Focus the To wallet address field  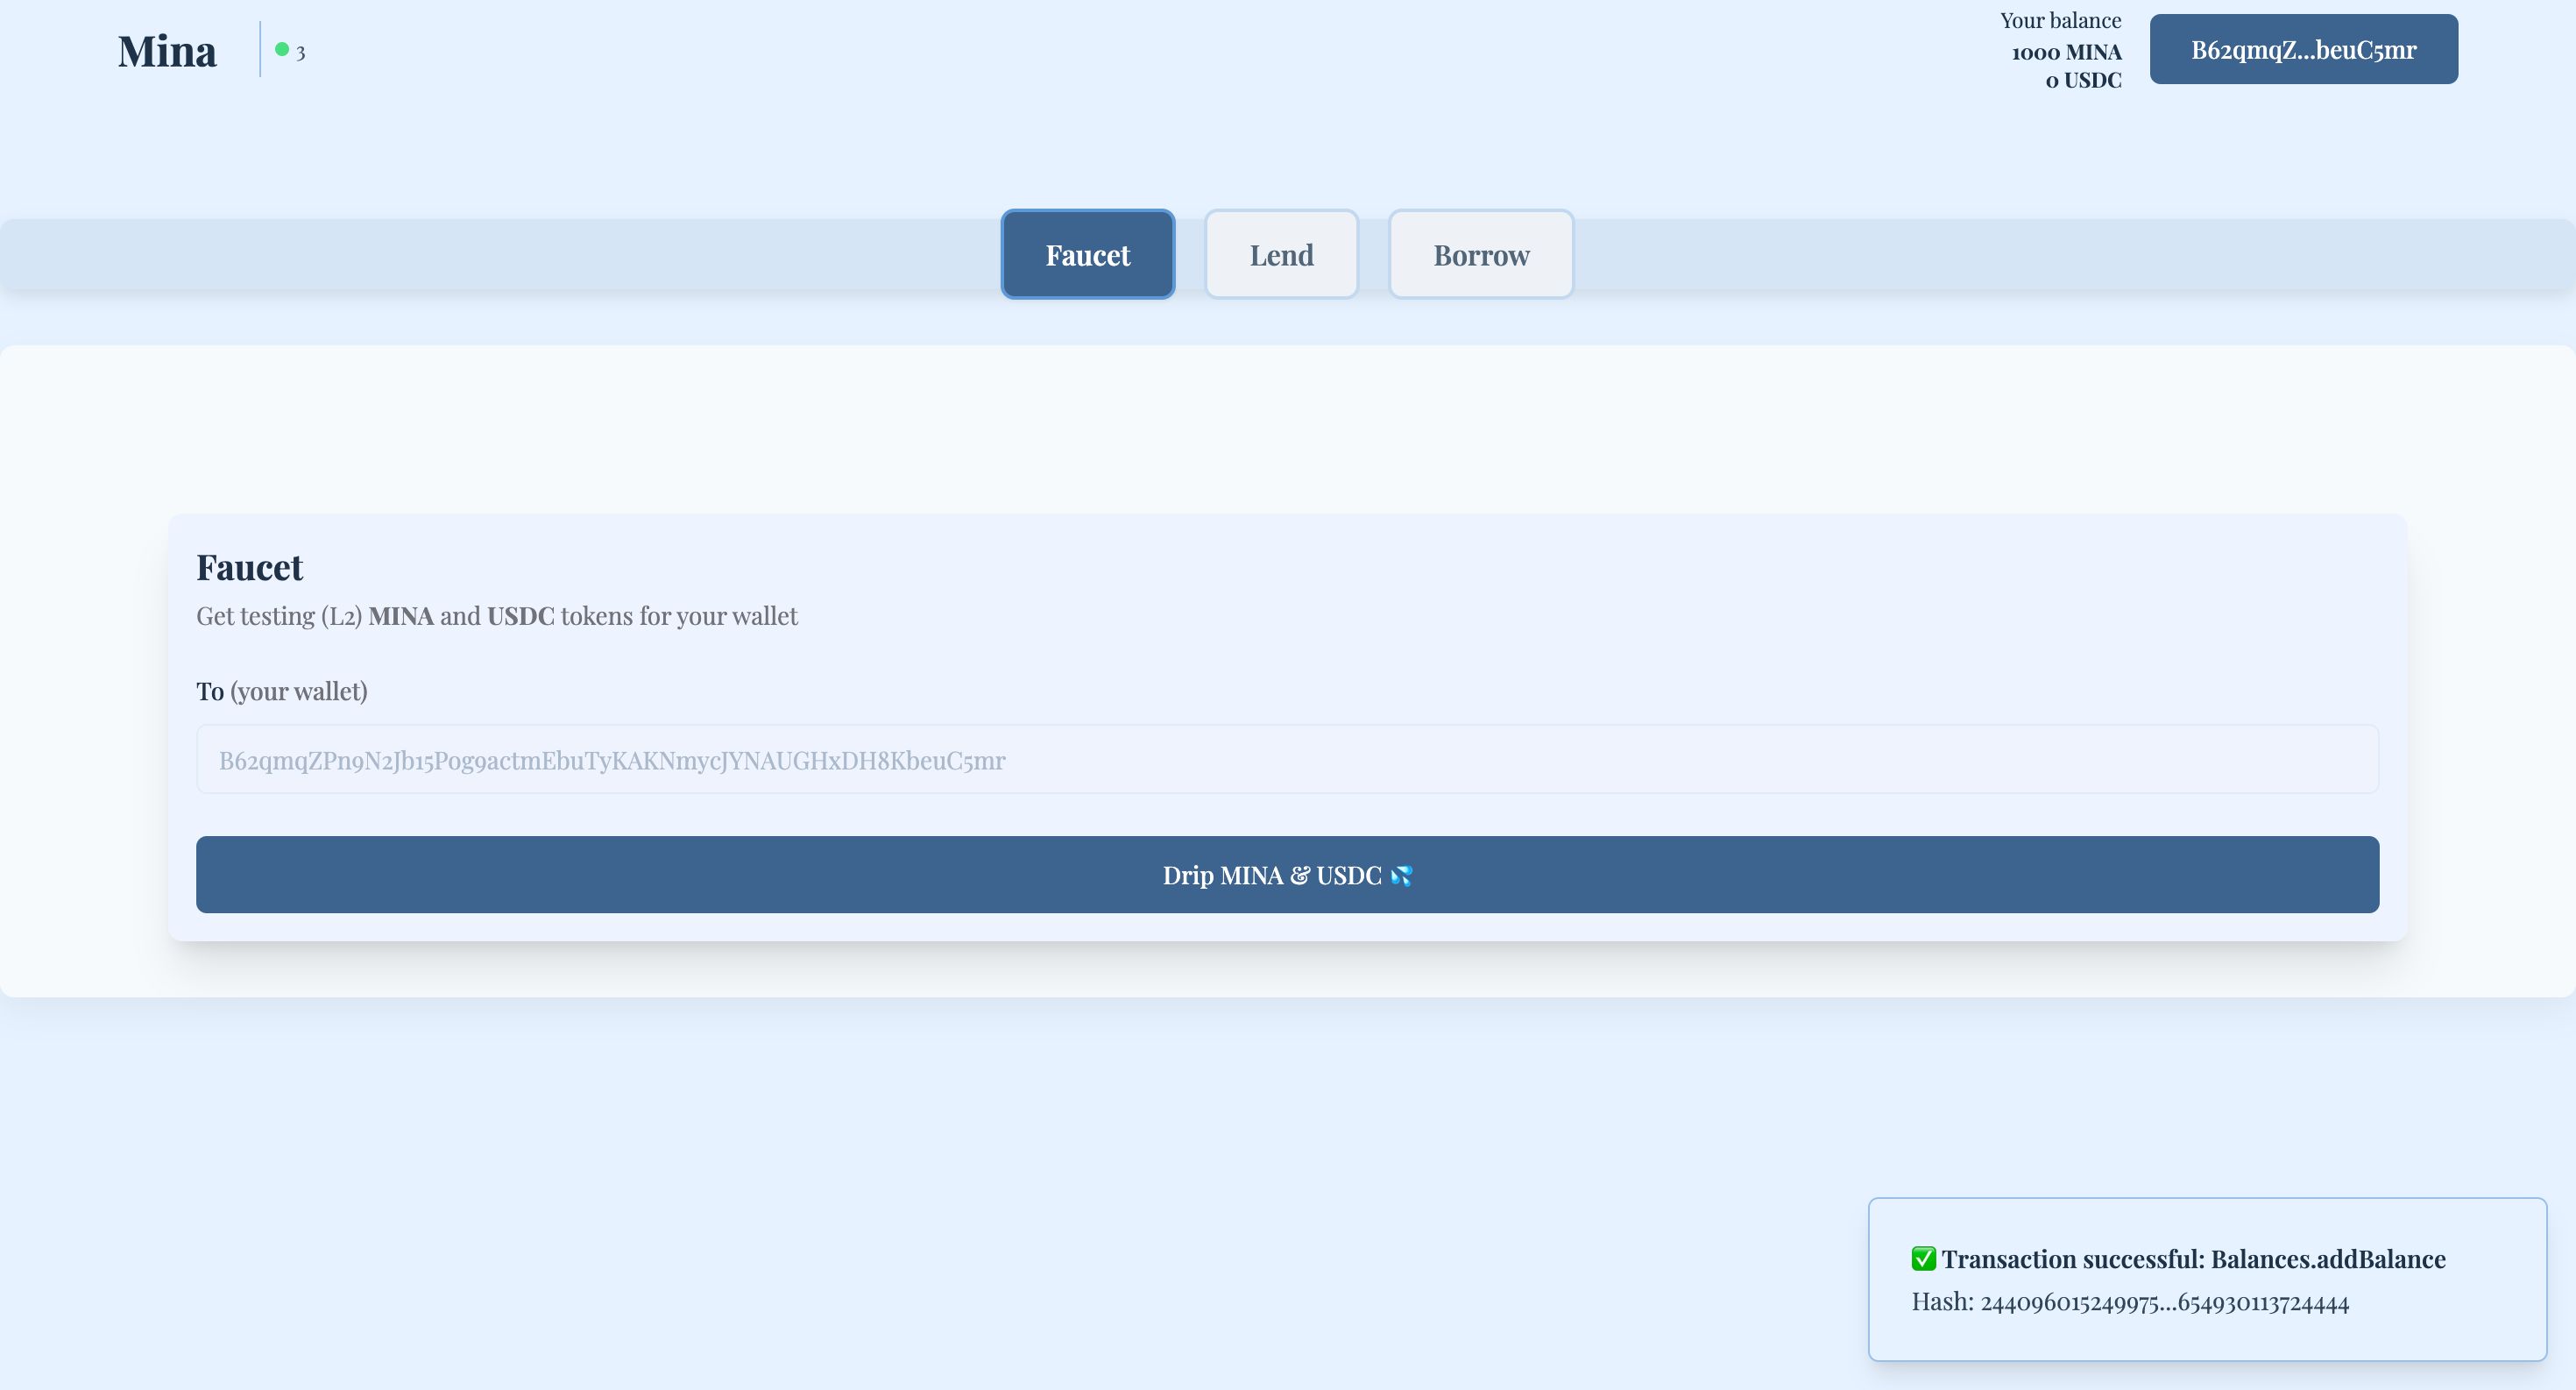coord(1287,759)
